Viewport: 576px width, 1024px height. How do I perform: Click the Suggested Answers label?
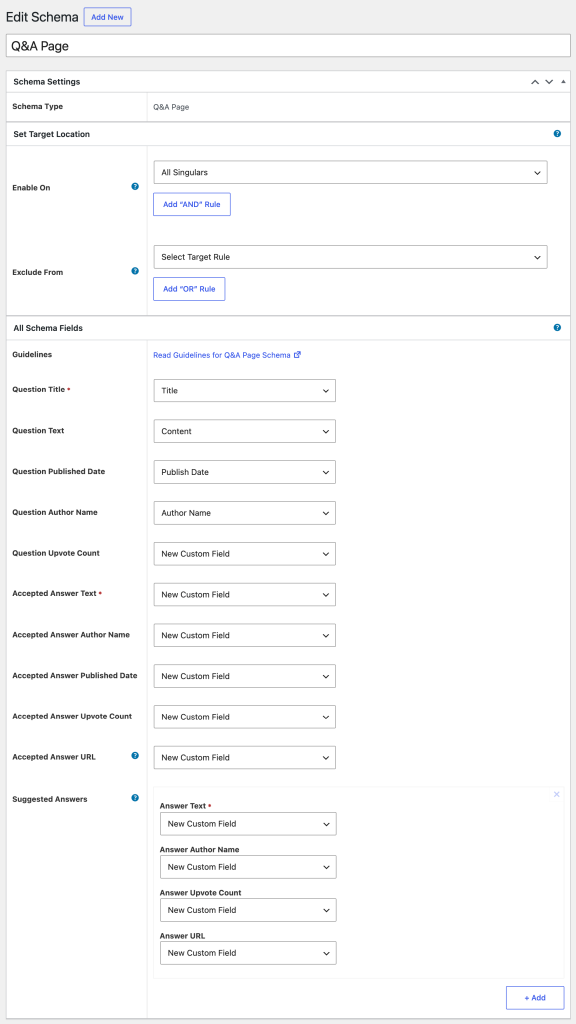[50, 799]
